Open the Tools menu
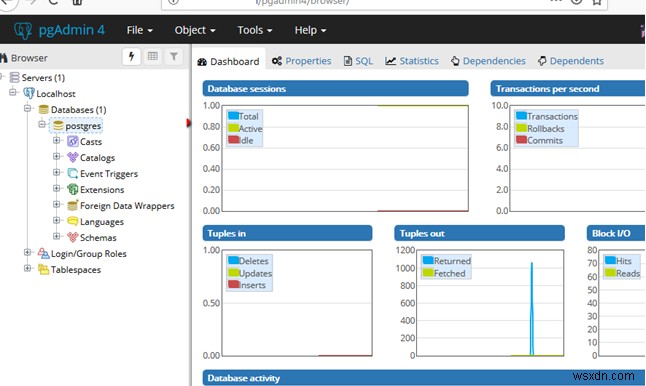 coord(255,30)
